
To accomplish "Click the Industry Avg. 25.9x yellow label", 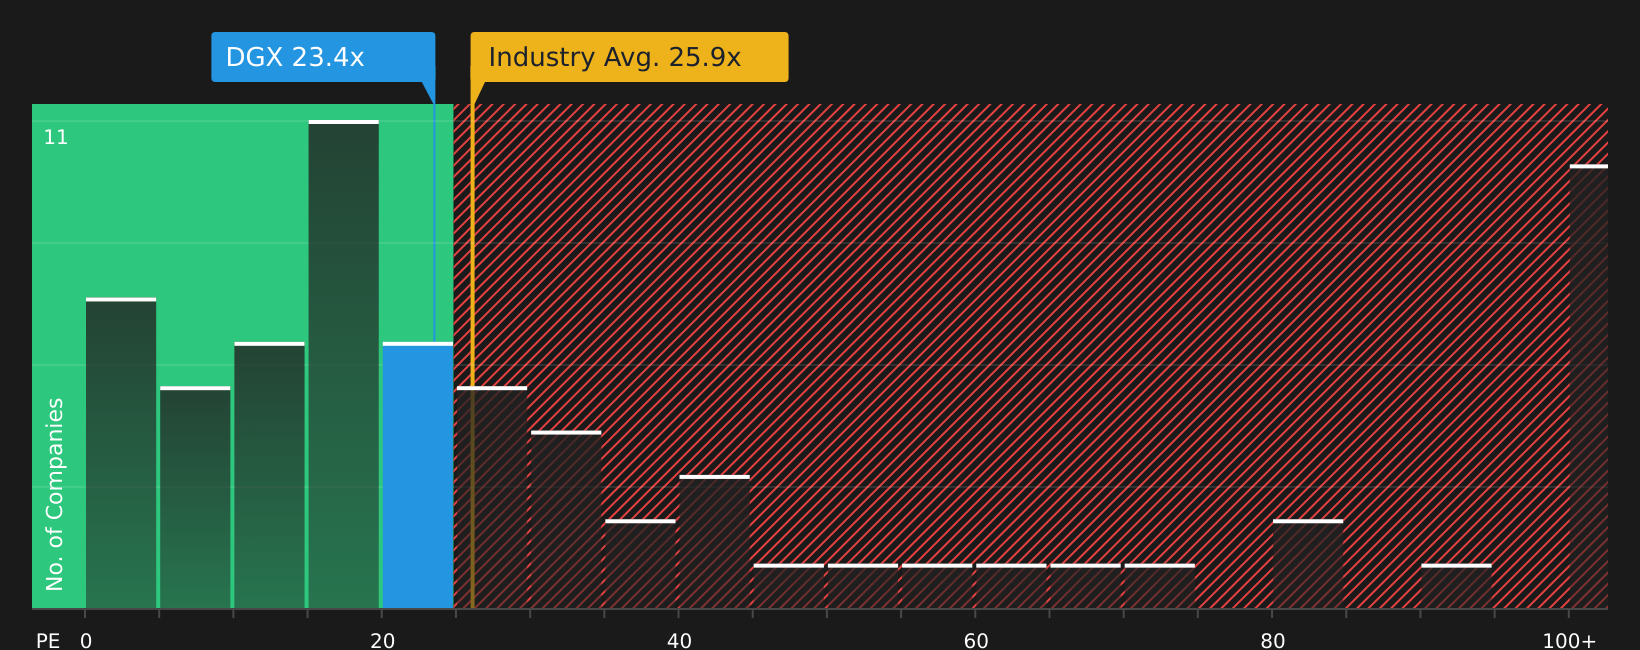I will 629,57.
